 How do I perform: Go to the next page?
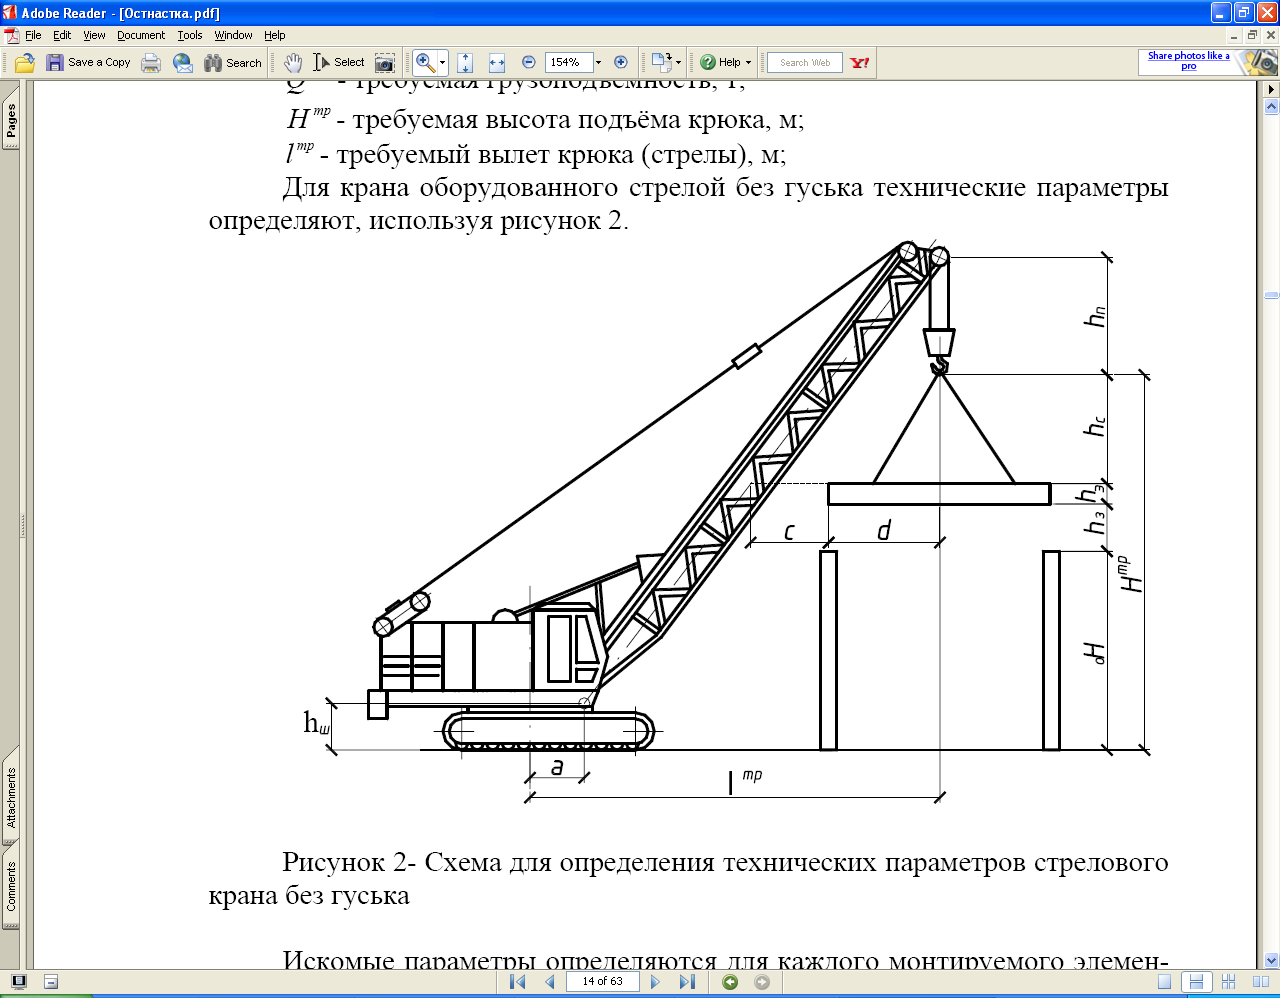click(x=655, y=982)
